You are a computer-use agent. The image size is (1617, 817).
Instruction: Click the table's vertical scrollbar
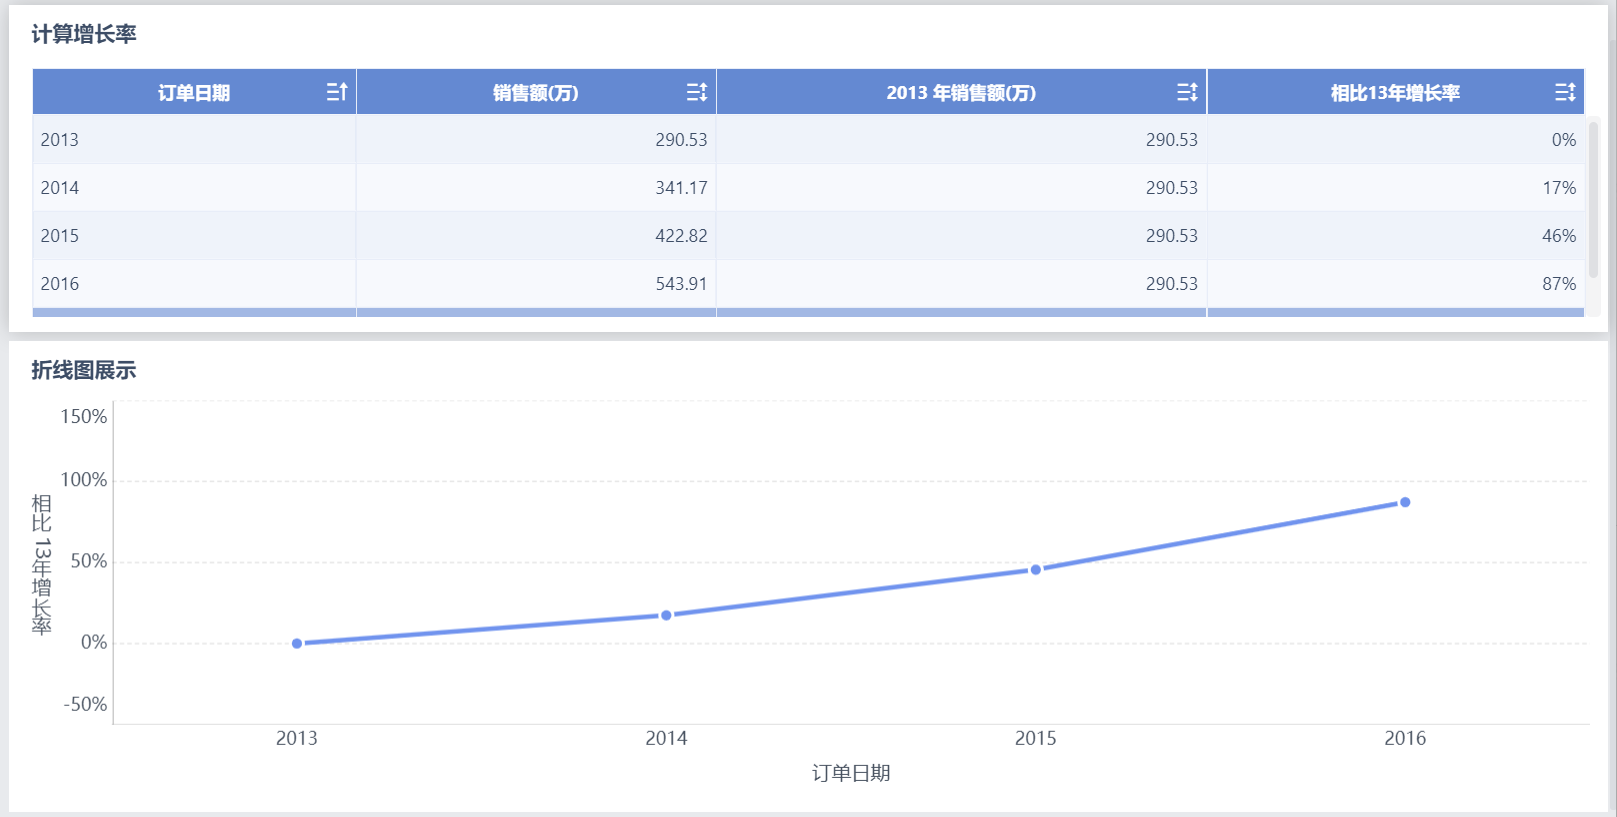tap(1593, 198)
